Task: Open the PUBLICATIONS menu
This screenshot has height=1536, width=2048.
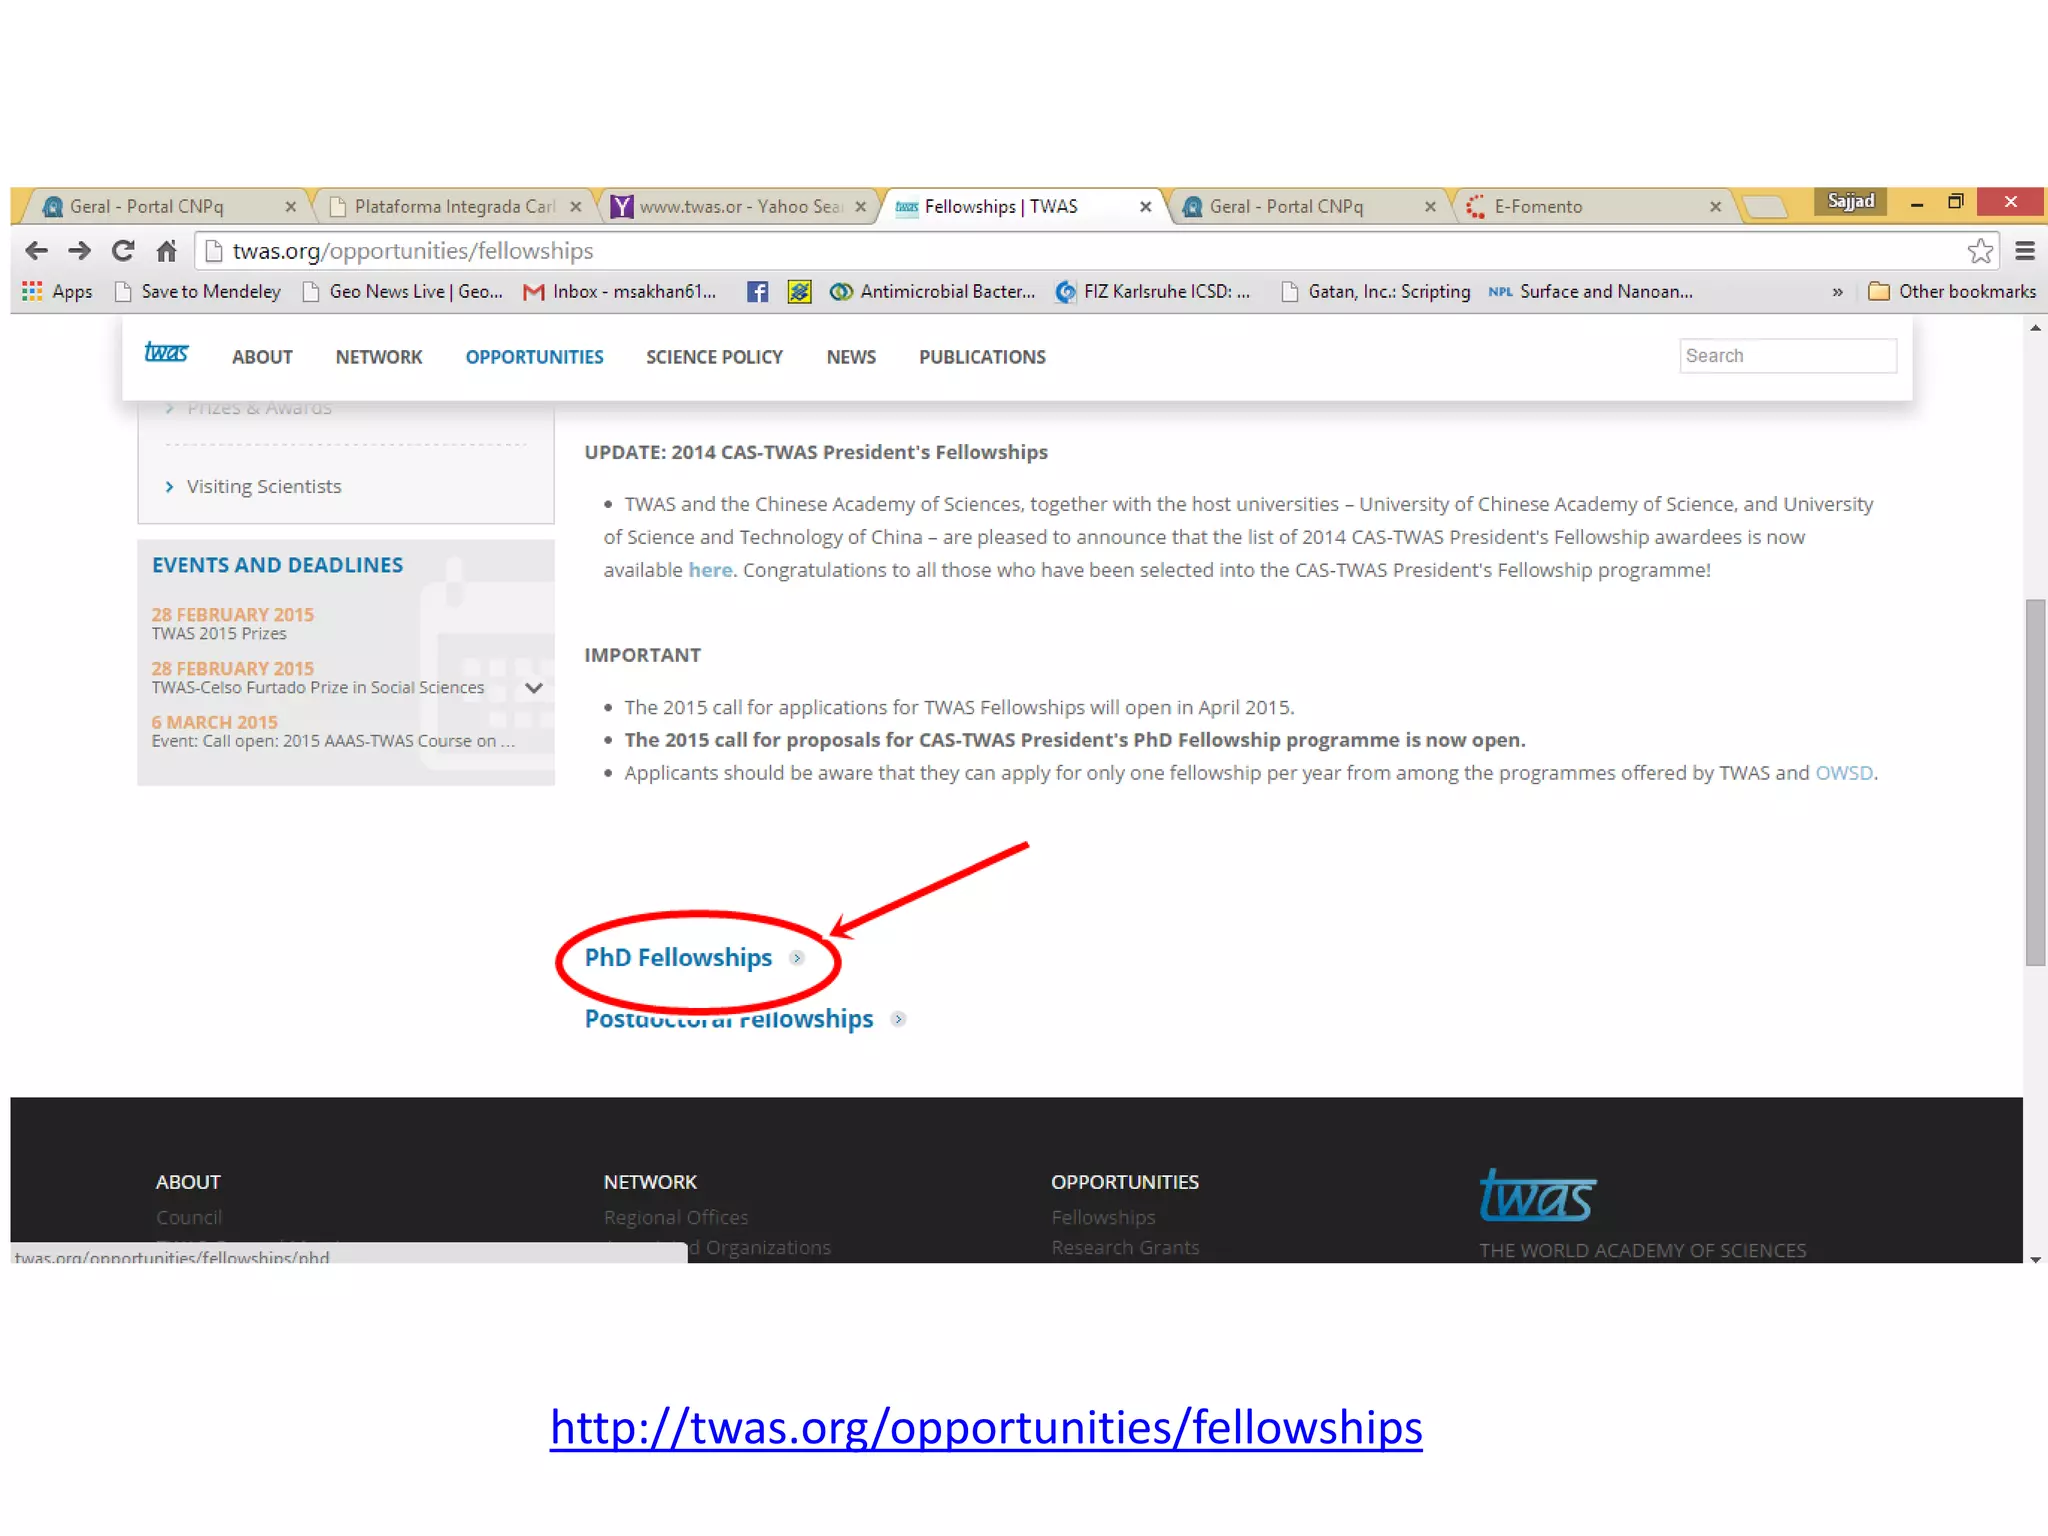Action: (x=982, y=357)
